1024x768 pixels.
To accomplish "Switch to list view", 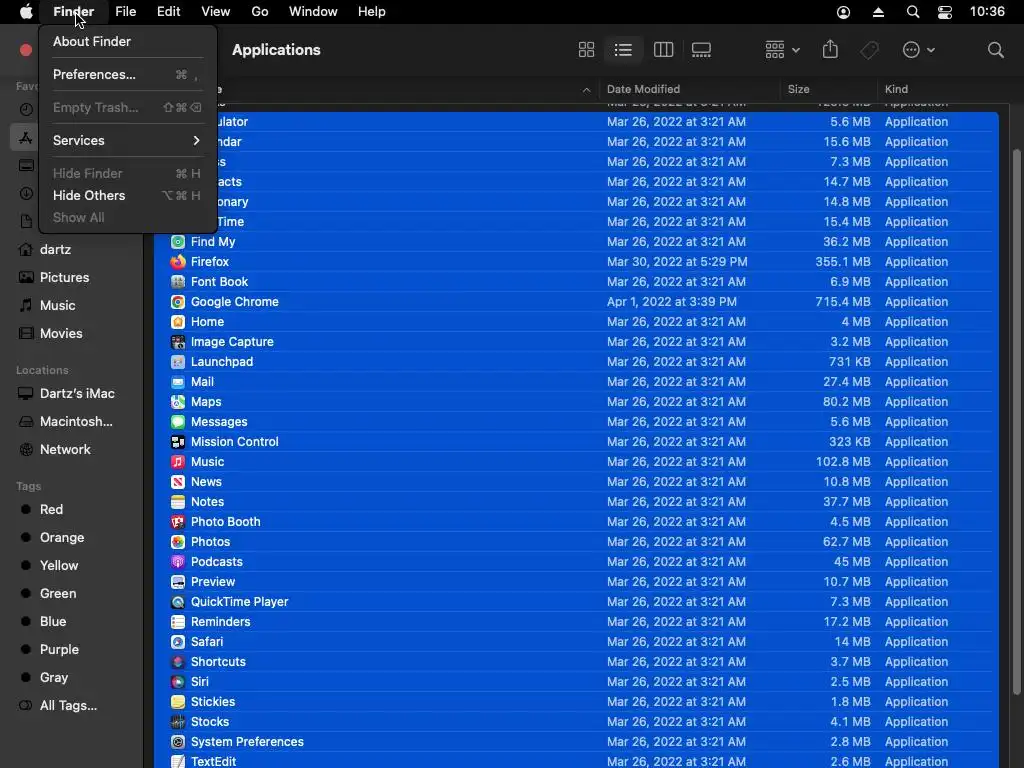I will pyautogui.click(x=623, y=50).
